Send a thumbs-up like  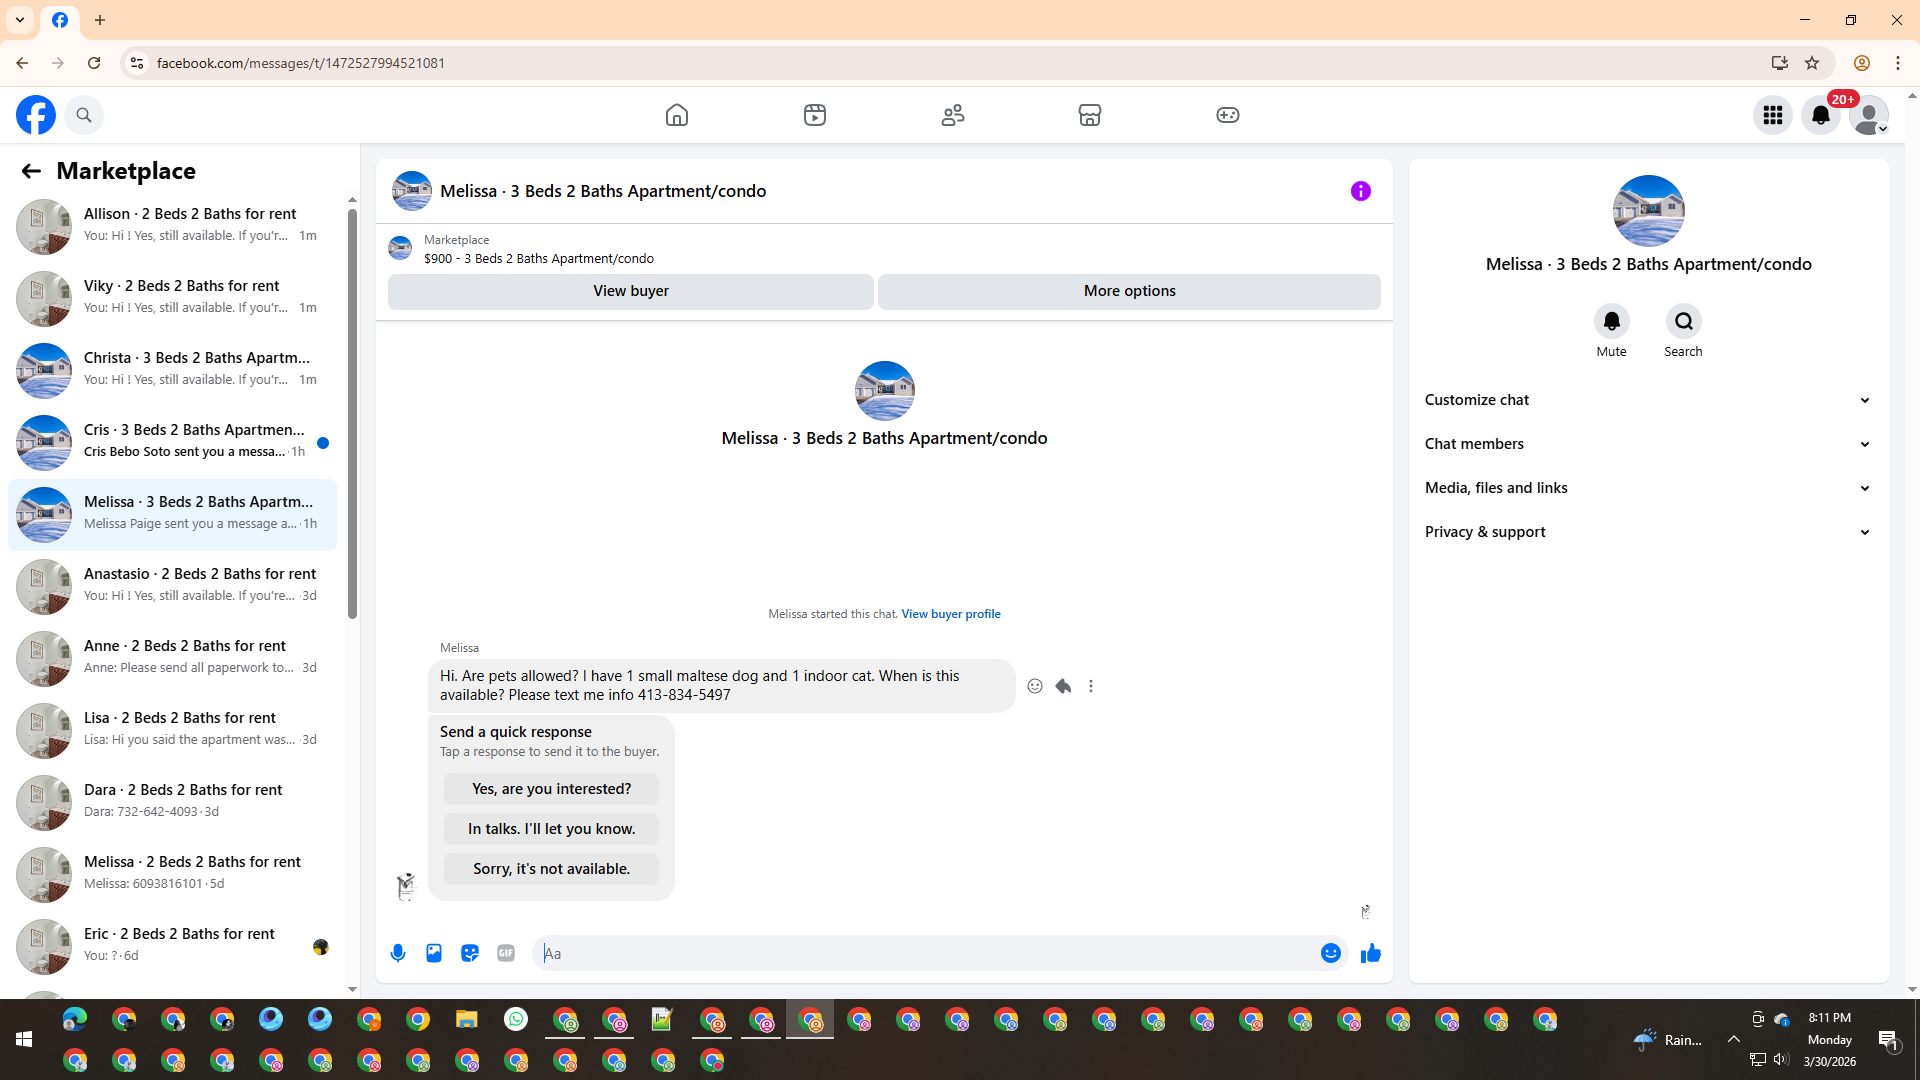point(1370,953)
